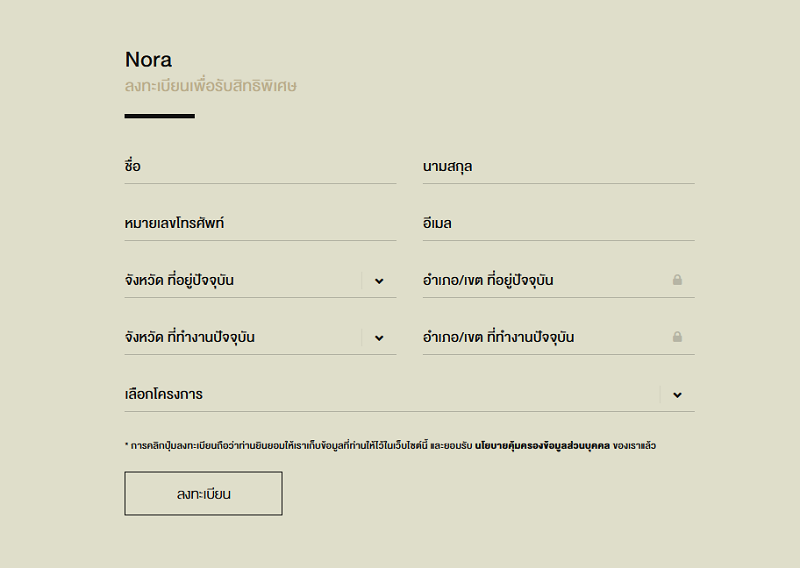Click the consent notice starting with การคลิกปุ่มลงทะเบียน
The height and width of the screenshot is (568, 800).
coord(390,446)
